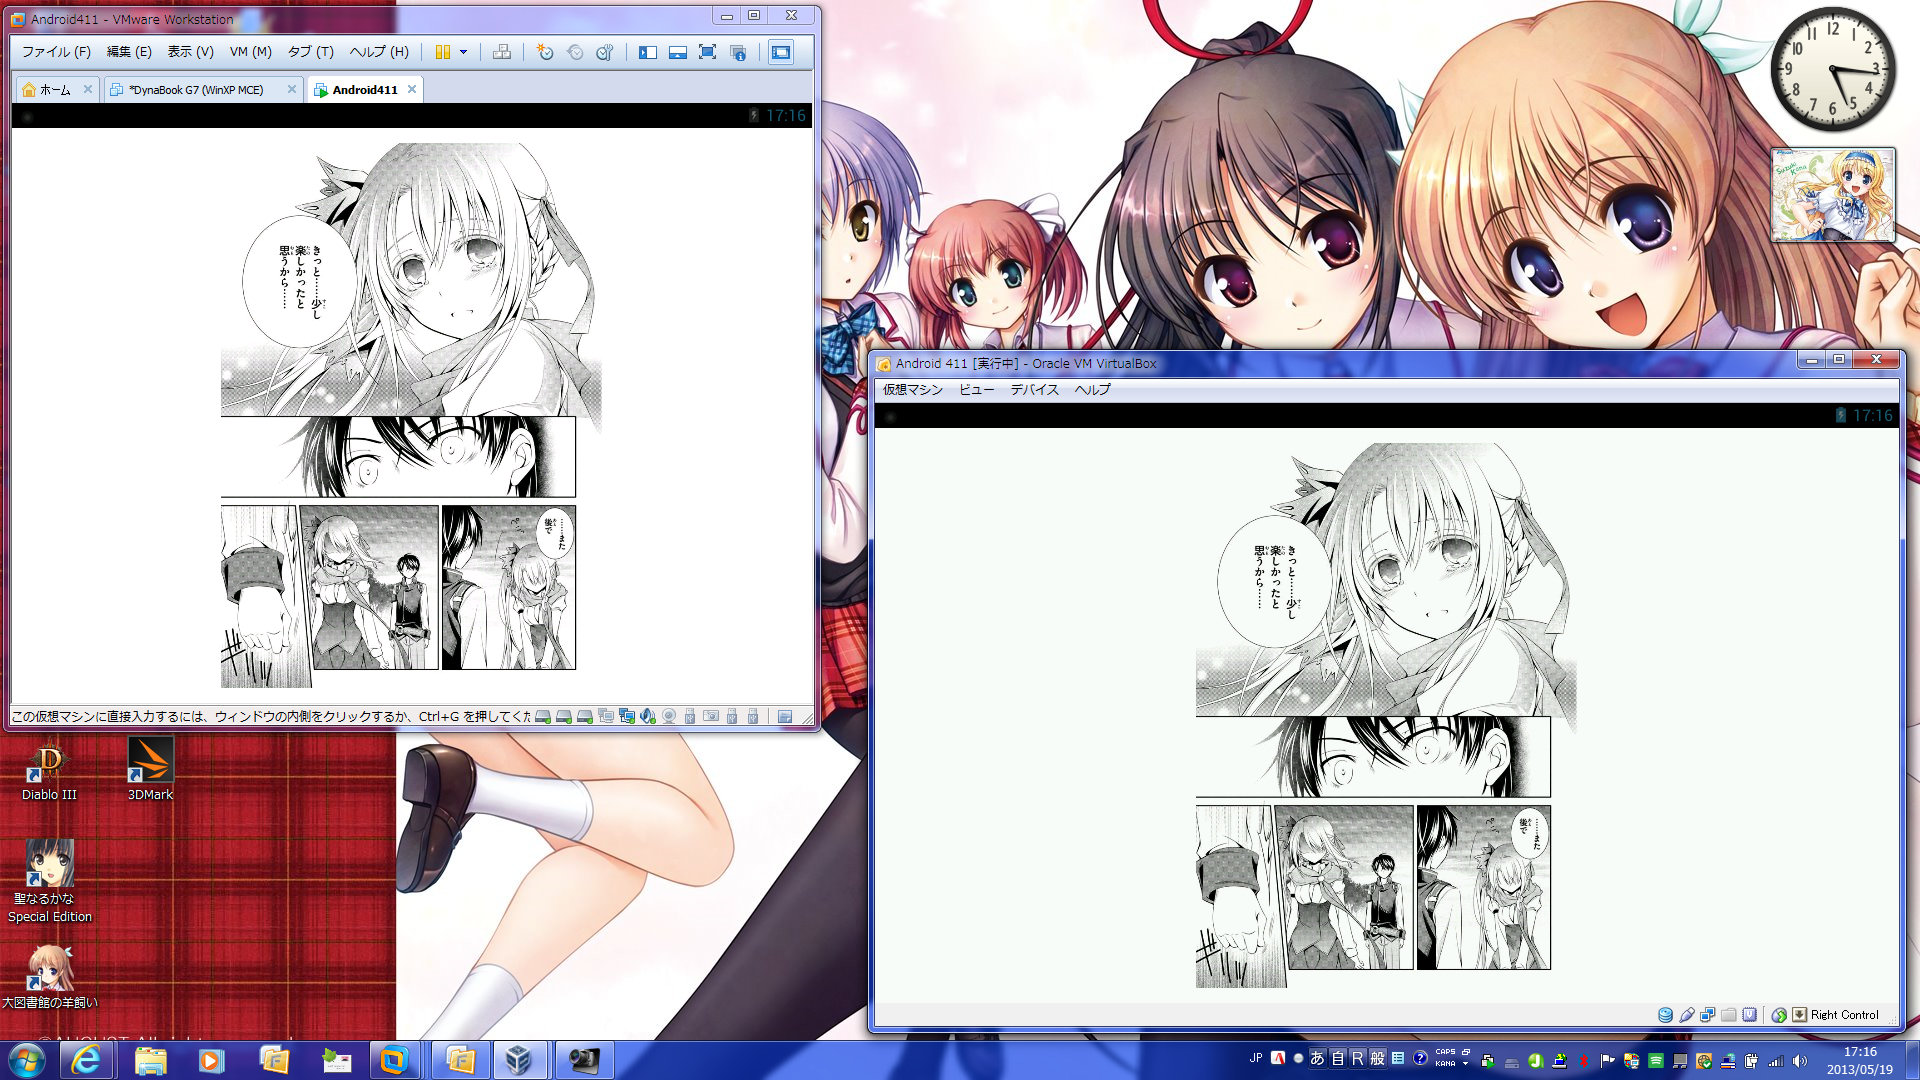Open Diablo III desktop shortcut
Screen dimensions: 1920x1080
pos(49,771)
